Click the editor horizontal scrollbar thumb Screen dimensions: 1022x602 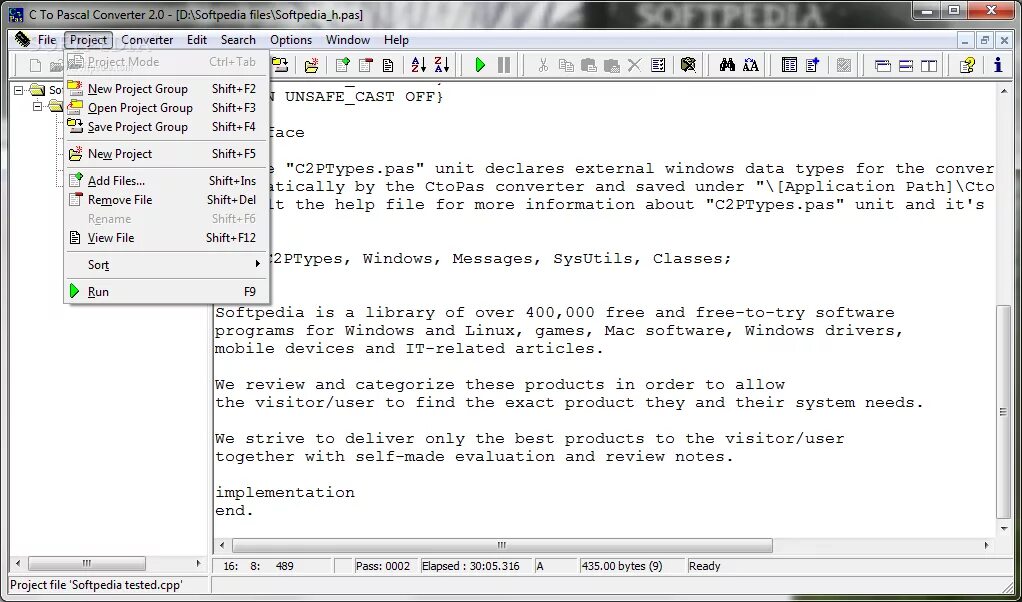pos(502,545)
